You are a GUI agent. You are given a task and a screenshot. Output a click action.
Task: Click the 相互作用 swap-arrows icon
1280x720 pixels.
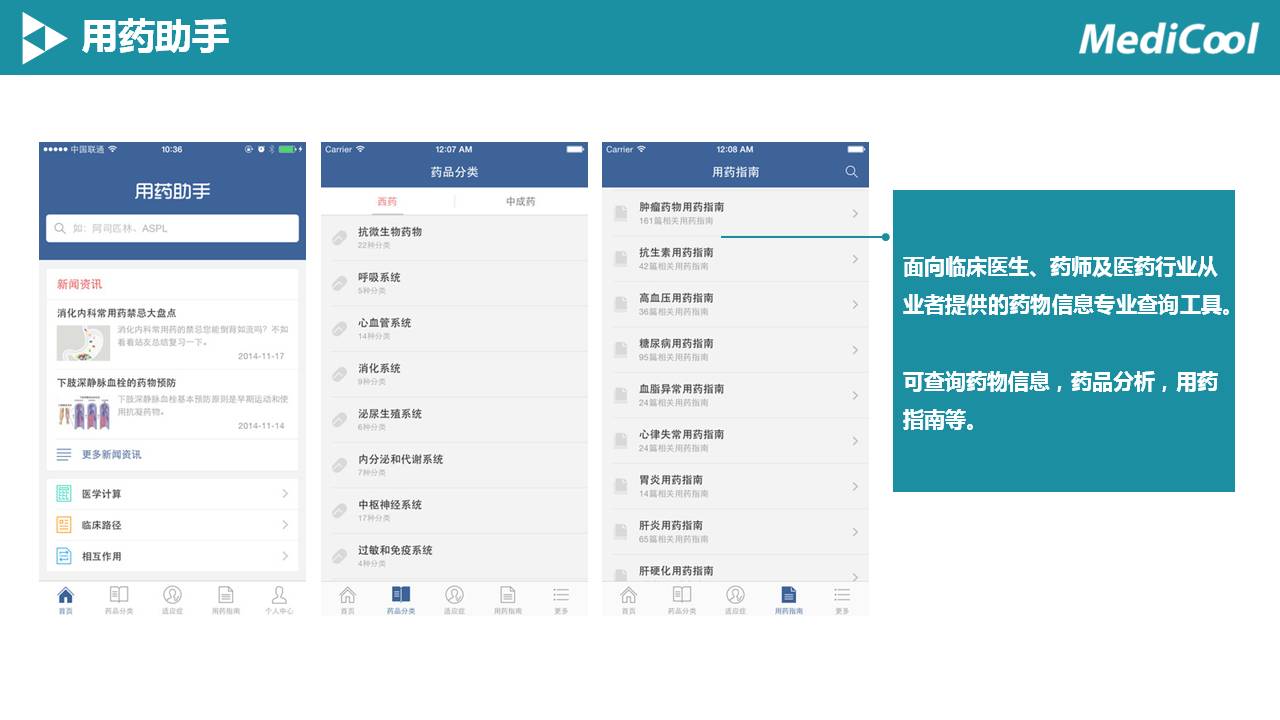pyautogui.click(x=64, y=556)
